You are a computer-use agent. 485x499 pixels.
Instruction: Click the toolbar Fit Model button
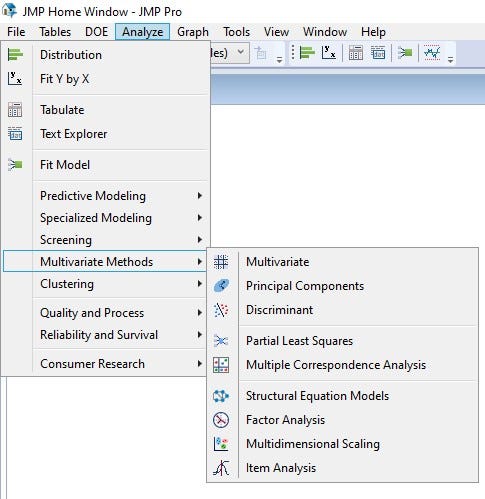click(405, 53)
